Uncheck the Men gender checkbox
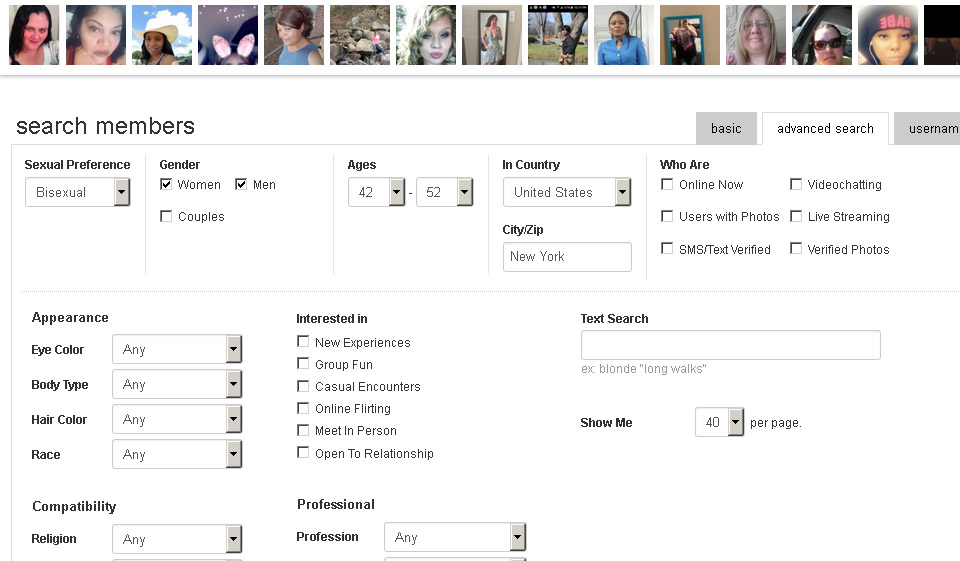The image size is (960, 561). [x=241, y=184]
